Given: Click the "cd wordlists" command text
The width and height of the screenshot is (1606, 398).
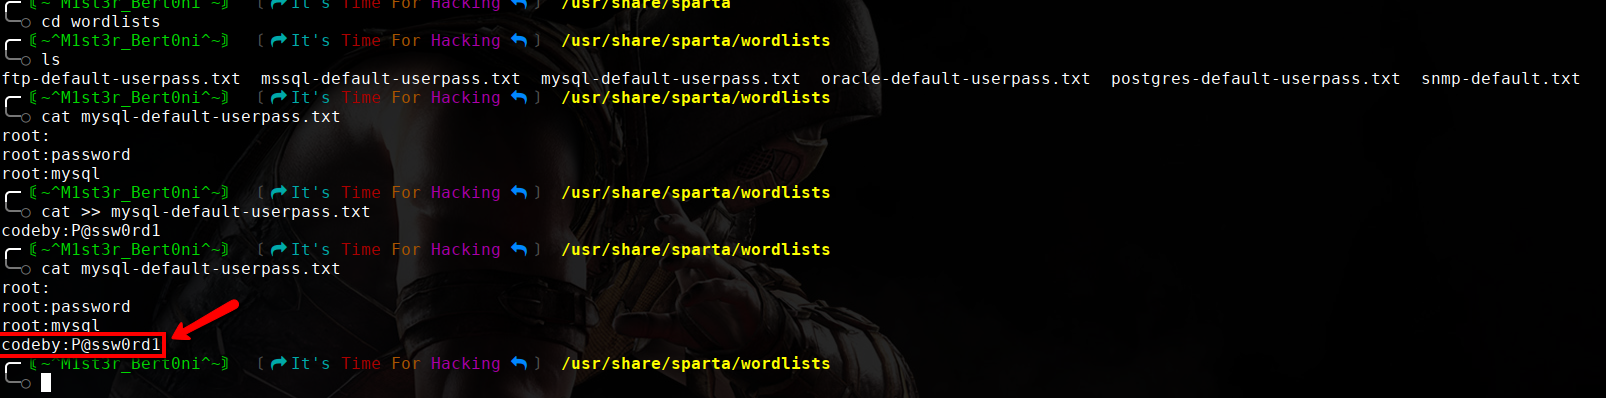Looking at the screenshot, I should pyautogui.click(x=101, y=22).
